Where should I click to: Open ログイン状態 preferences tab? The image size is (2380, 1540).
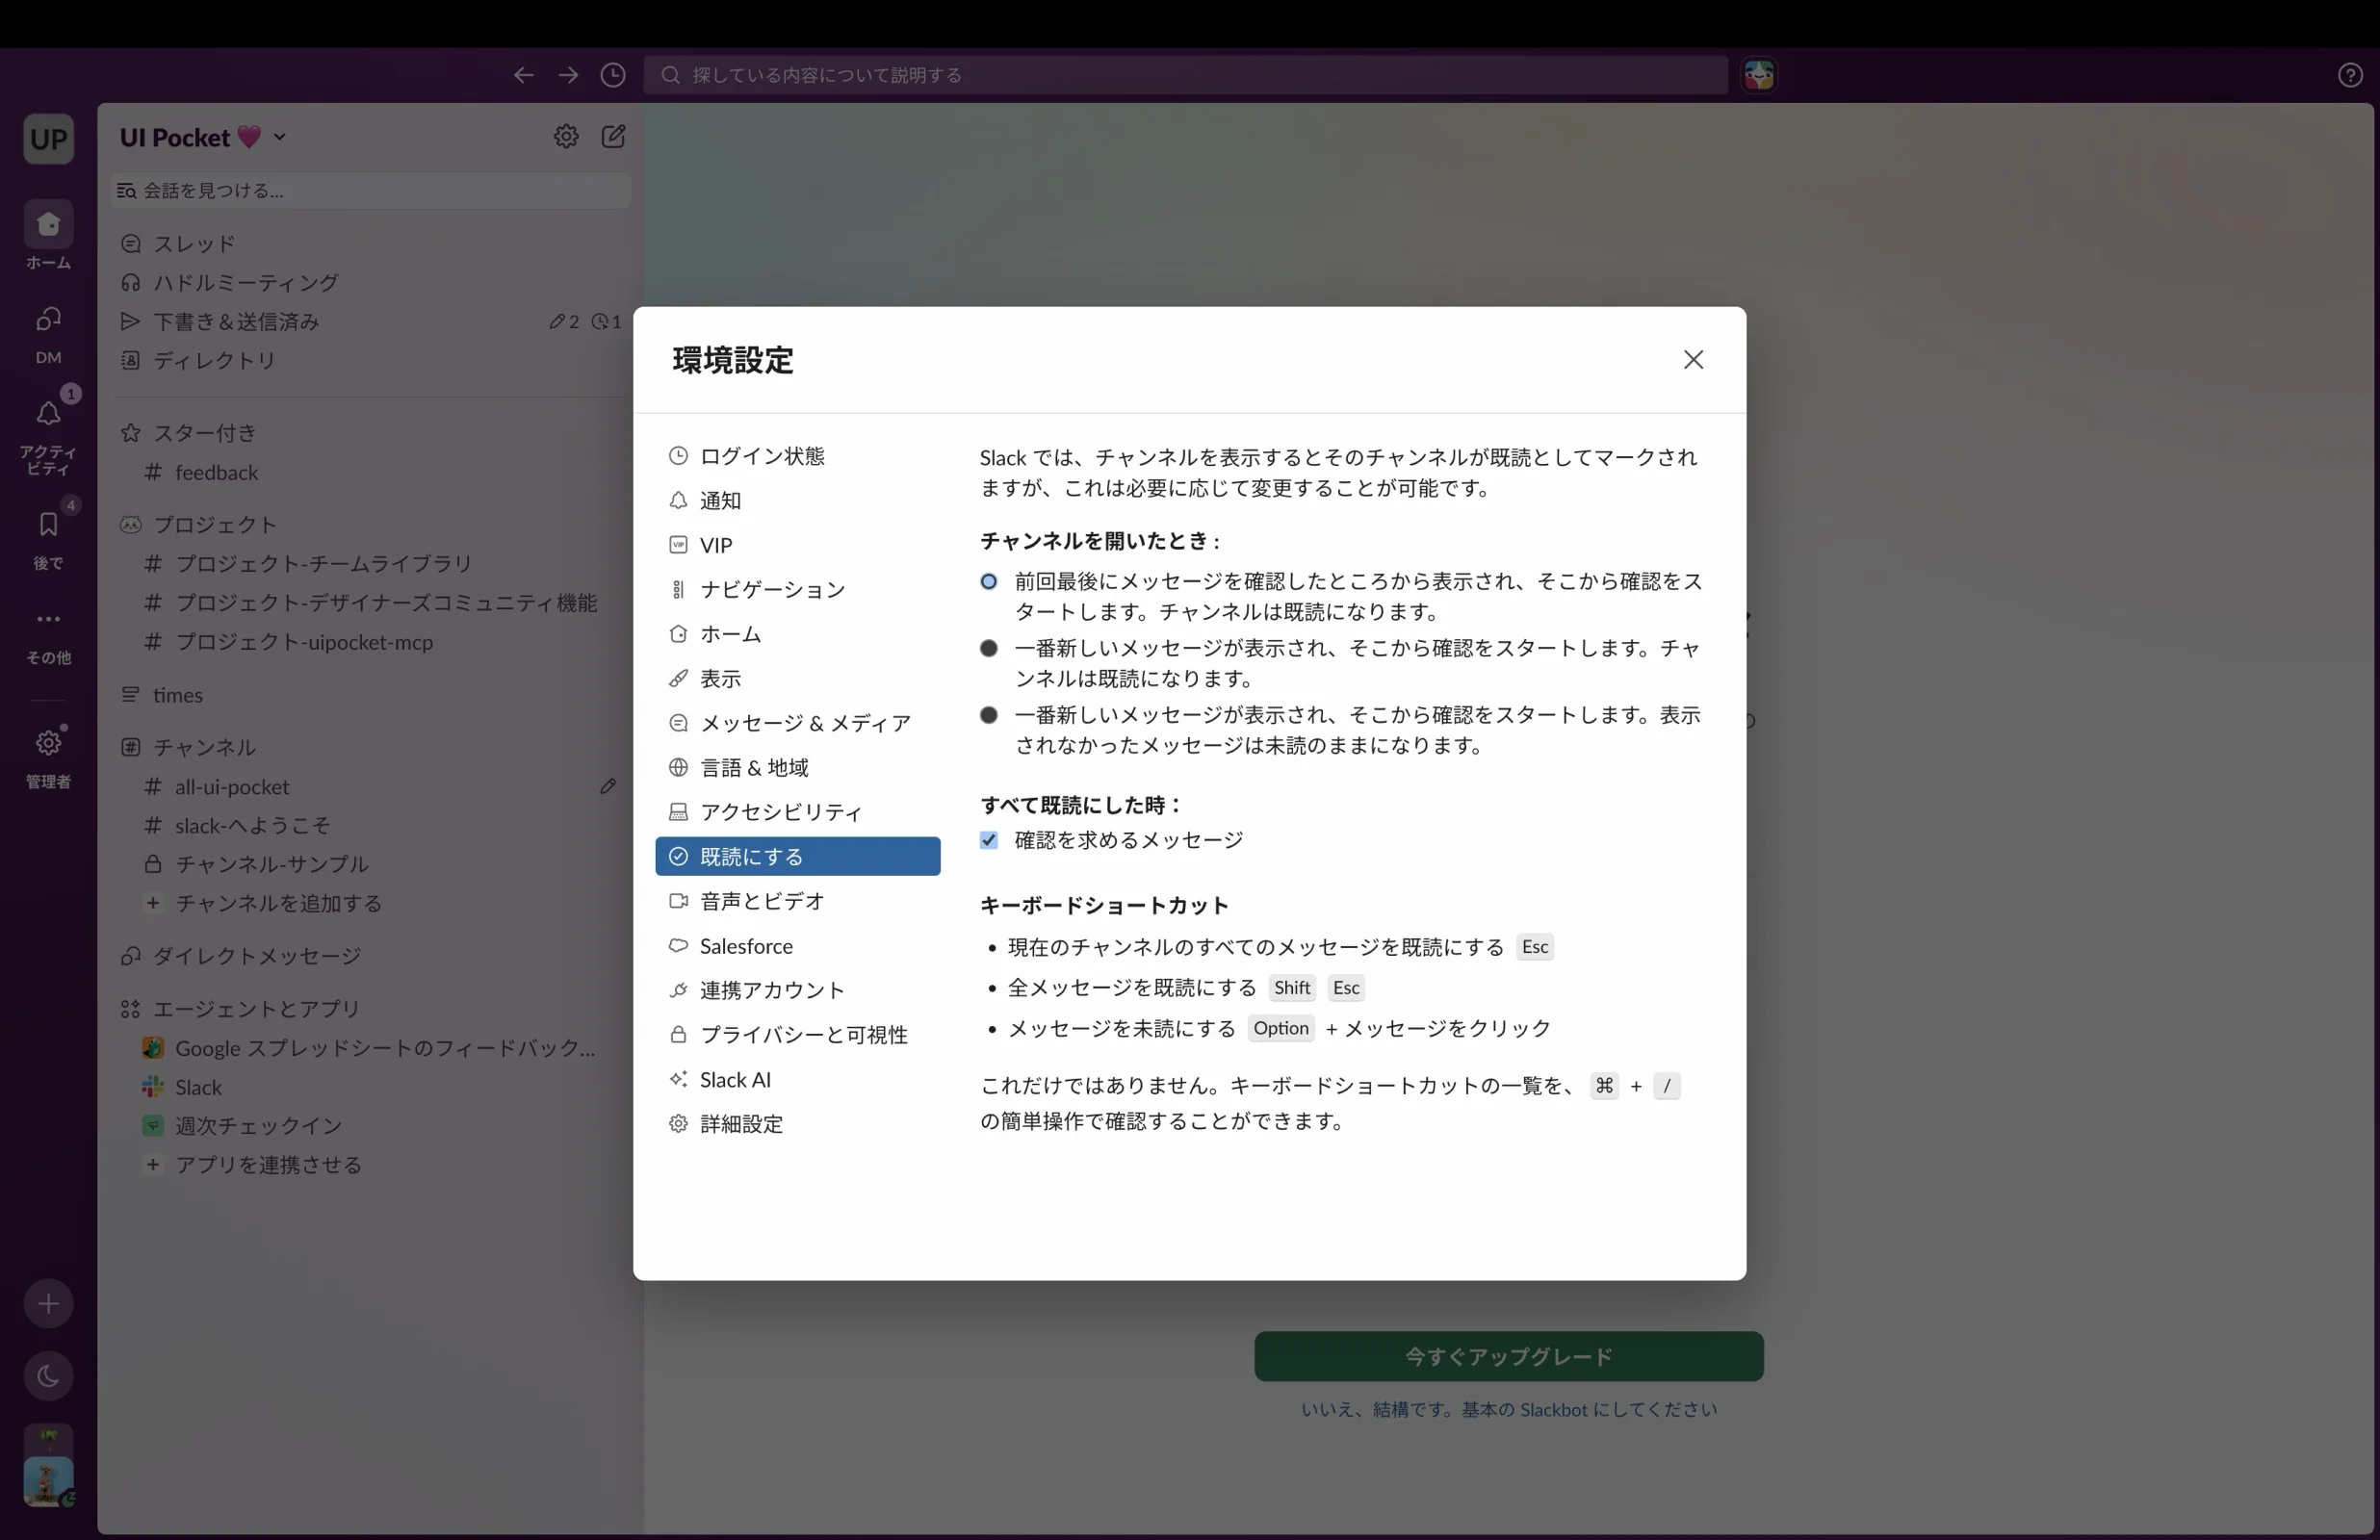pos(797,456)
